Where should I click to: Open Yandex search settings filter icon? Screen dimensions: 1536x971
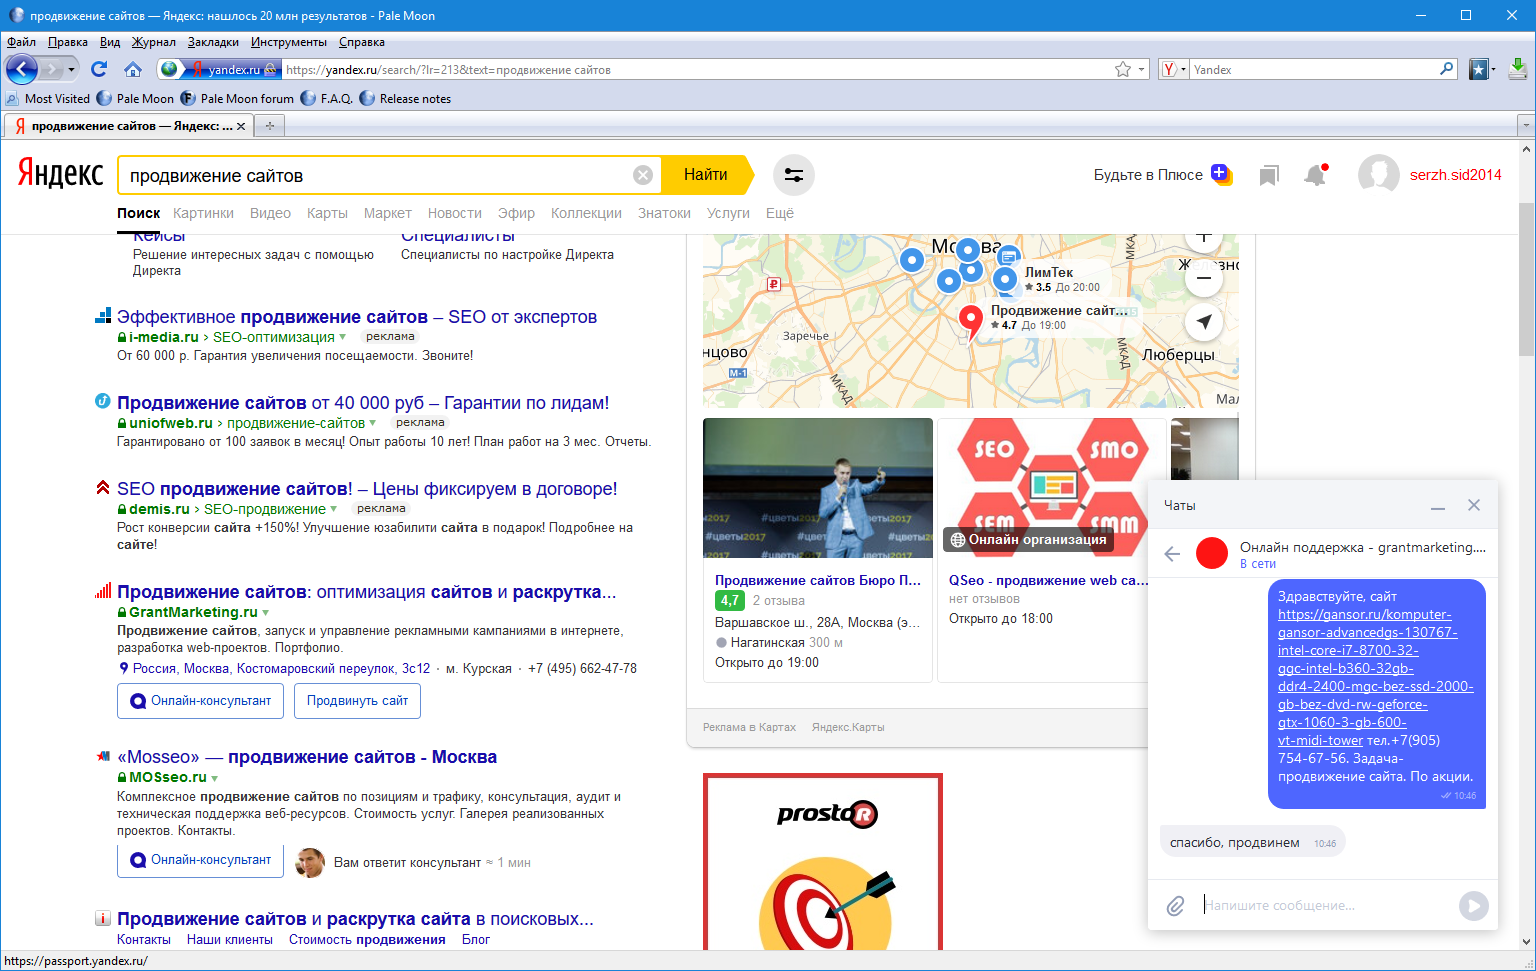[x=794, y=175]
